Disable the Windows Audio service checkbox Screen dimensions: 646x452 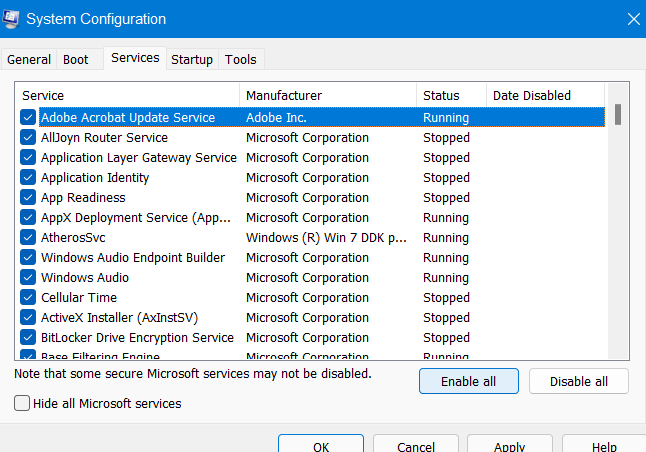coord(28,278)
